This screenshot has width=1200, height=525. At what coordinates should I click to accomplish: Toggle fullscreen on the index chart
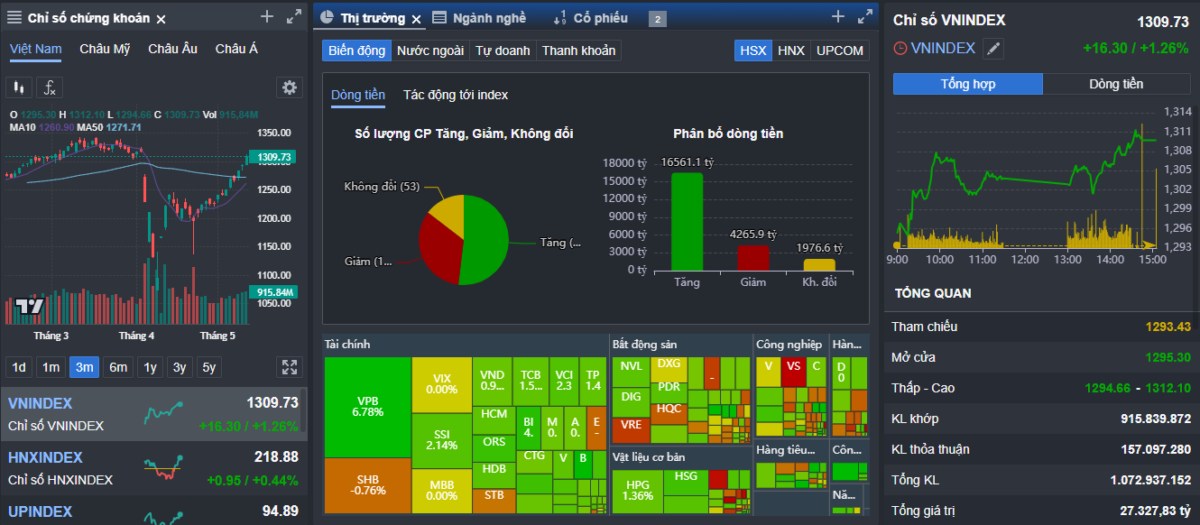click(289, 367)
